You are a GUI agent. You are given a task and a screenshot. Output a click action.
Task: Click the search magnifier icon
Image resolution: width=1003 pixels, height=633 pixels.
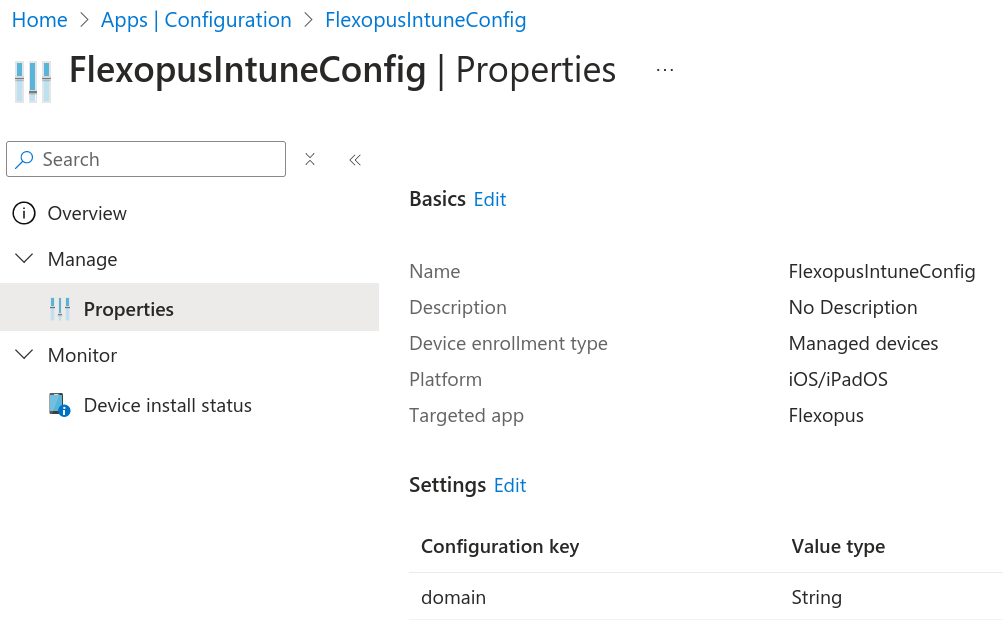pos(25,159)
